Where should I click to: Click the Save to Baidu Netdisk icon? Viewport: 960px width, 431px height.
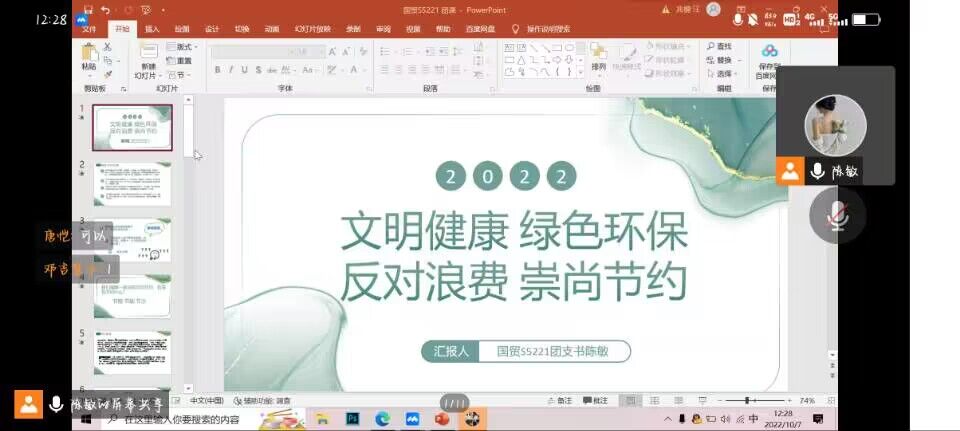[x=768, y=59]
